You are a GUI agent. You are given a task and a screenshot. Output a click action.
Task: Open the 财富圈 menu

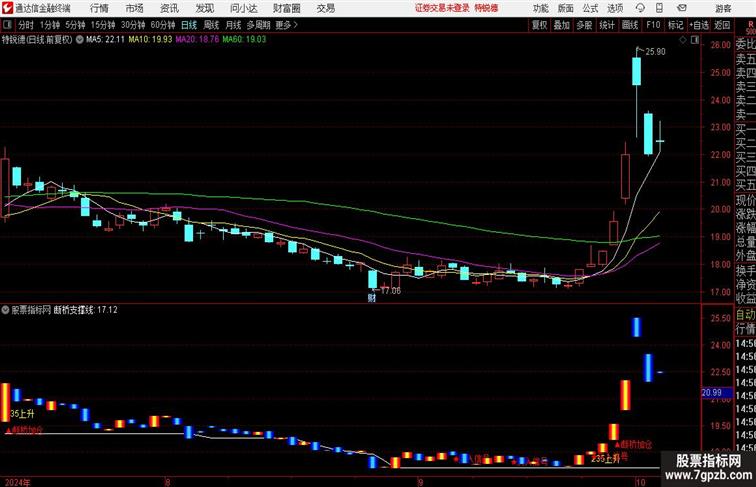(x=287, y=8)
